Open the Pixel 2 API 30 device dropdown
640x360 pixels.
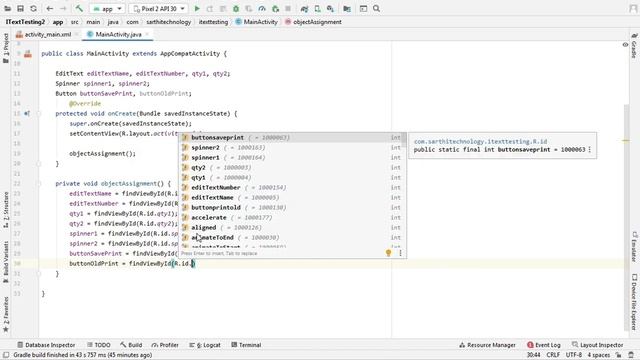click(158, 9)
